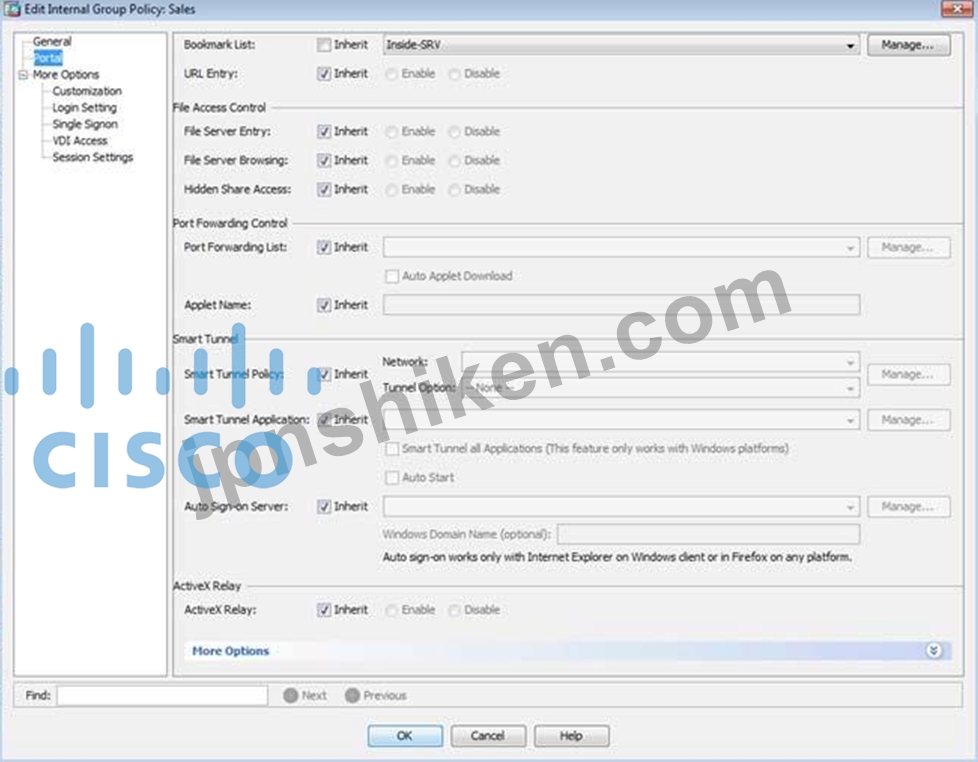Viewport: 978px width, 762px height.
Task: Toggle Bookmark List Inherit checkbox
Action: (x=324, y=45)
